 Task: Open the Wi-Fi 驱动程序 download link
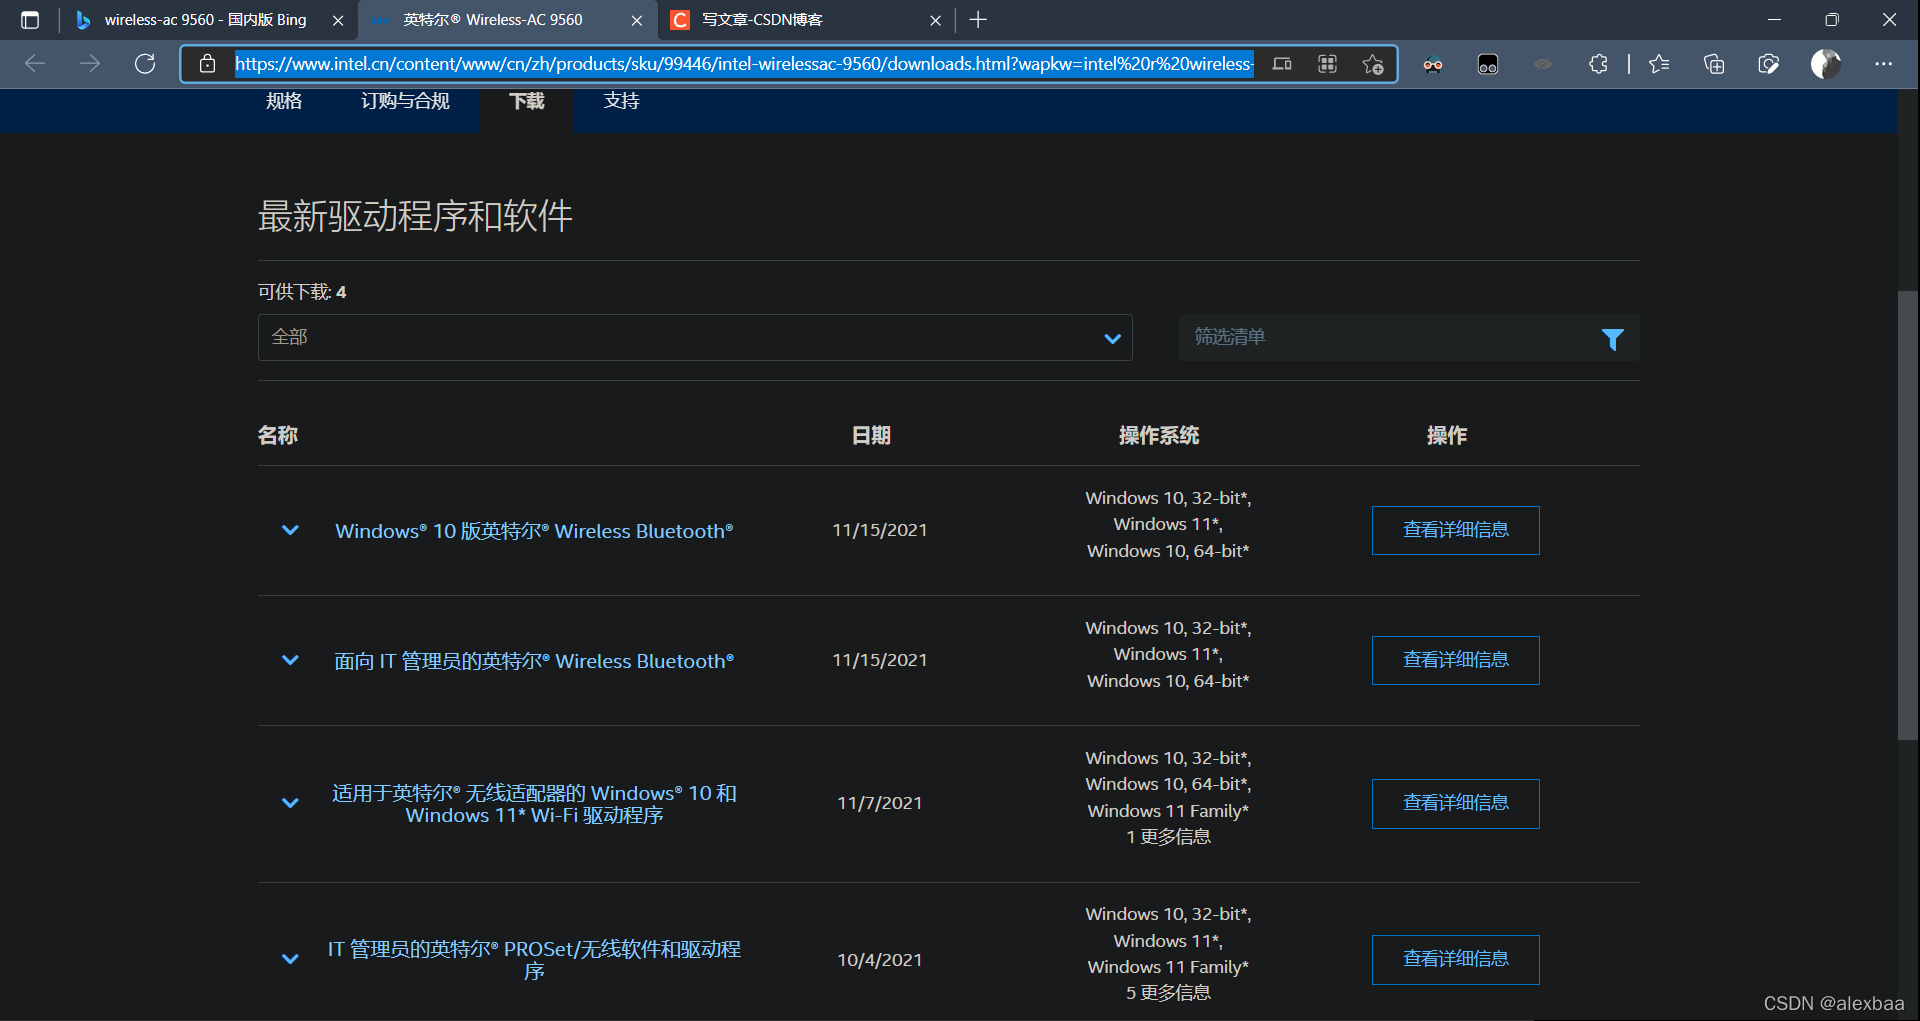click(x=534, y=804)
